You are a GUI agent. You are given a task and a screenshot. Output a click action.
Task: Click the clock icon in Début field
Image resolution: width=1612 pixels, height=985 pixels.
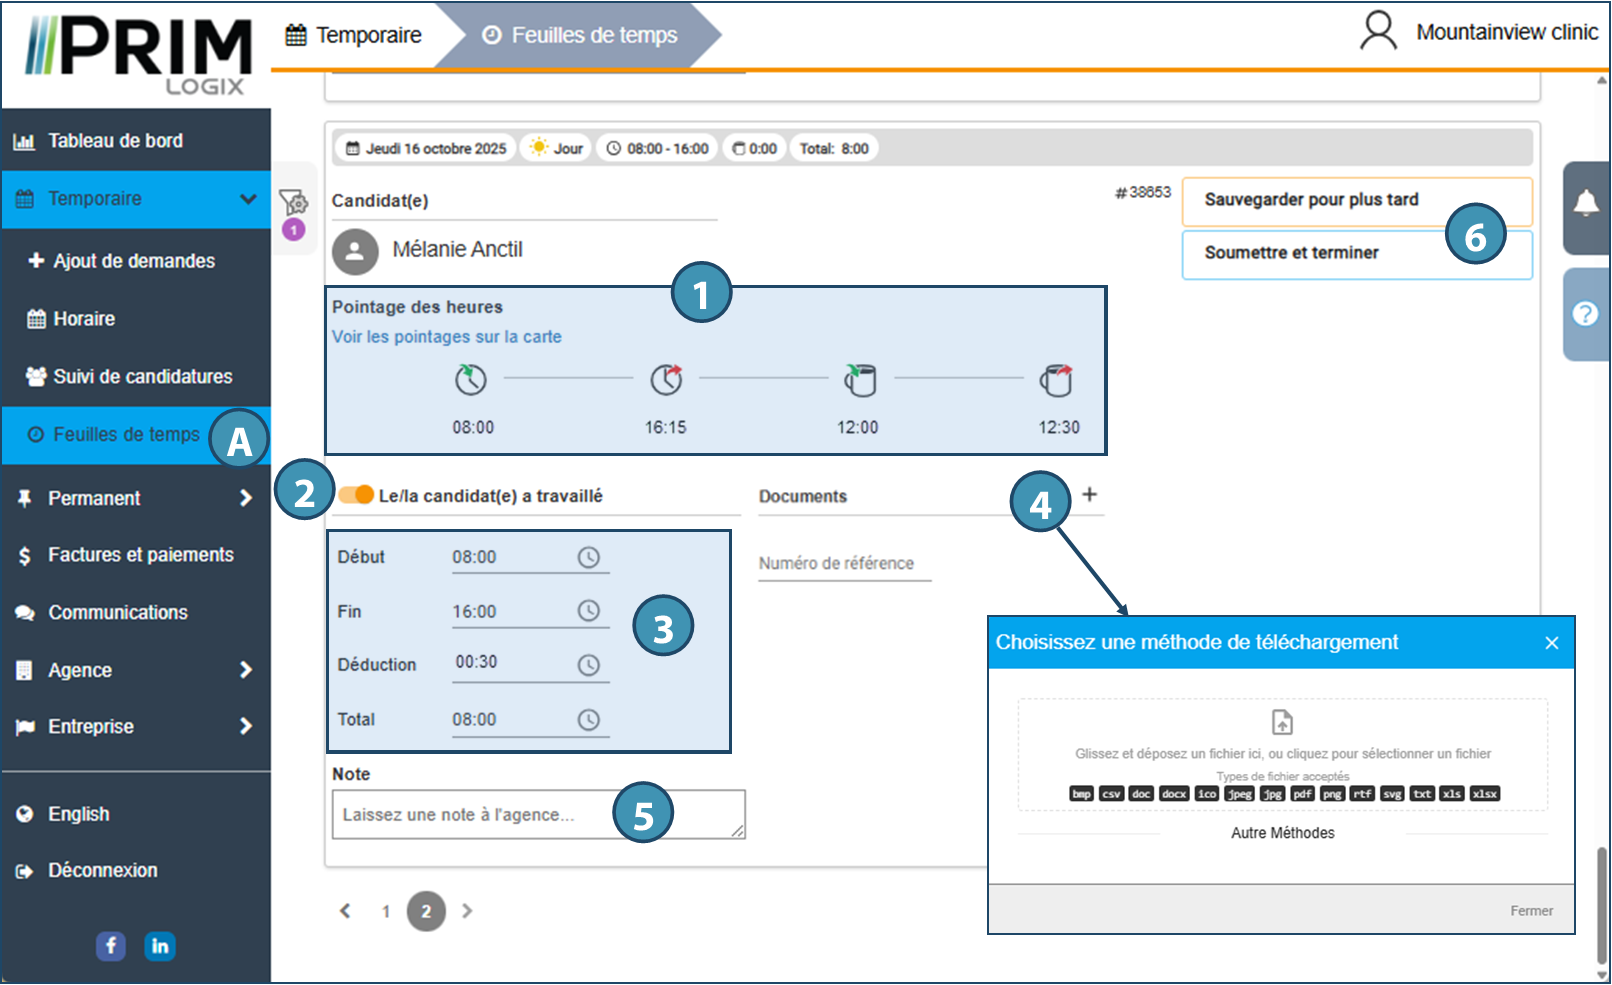click(589, 557)
